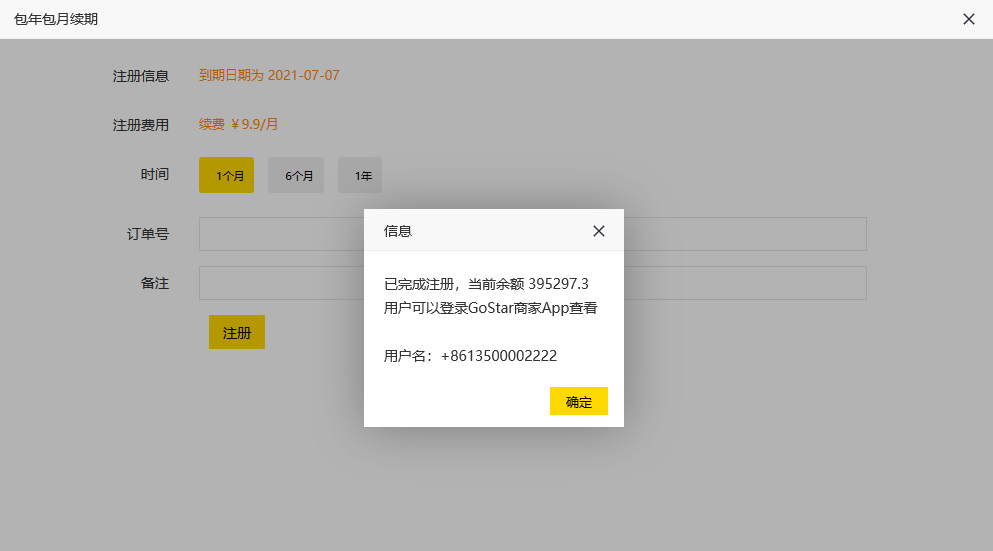Click the 续费 ¥9.9/月 price text
Viewport: 993px width, 551px height.
pyautogui.click(x=238, y=124)
